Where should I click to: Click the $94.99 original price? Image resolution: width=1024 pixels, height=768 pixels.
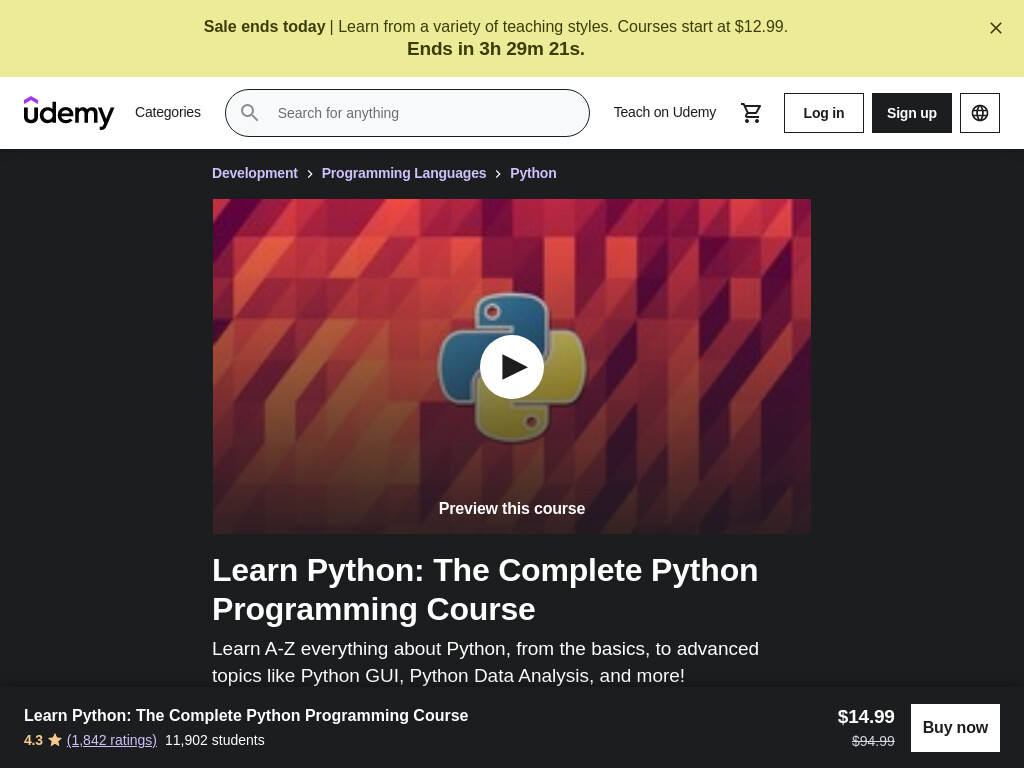click(873, 741)
